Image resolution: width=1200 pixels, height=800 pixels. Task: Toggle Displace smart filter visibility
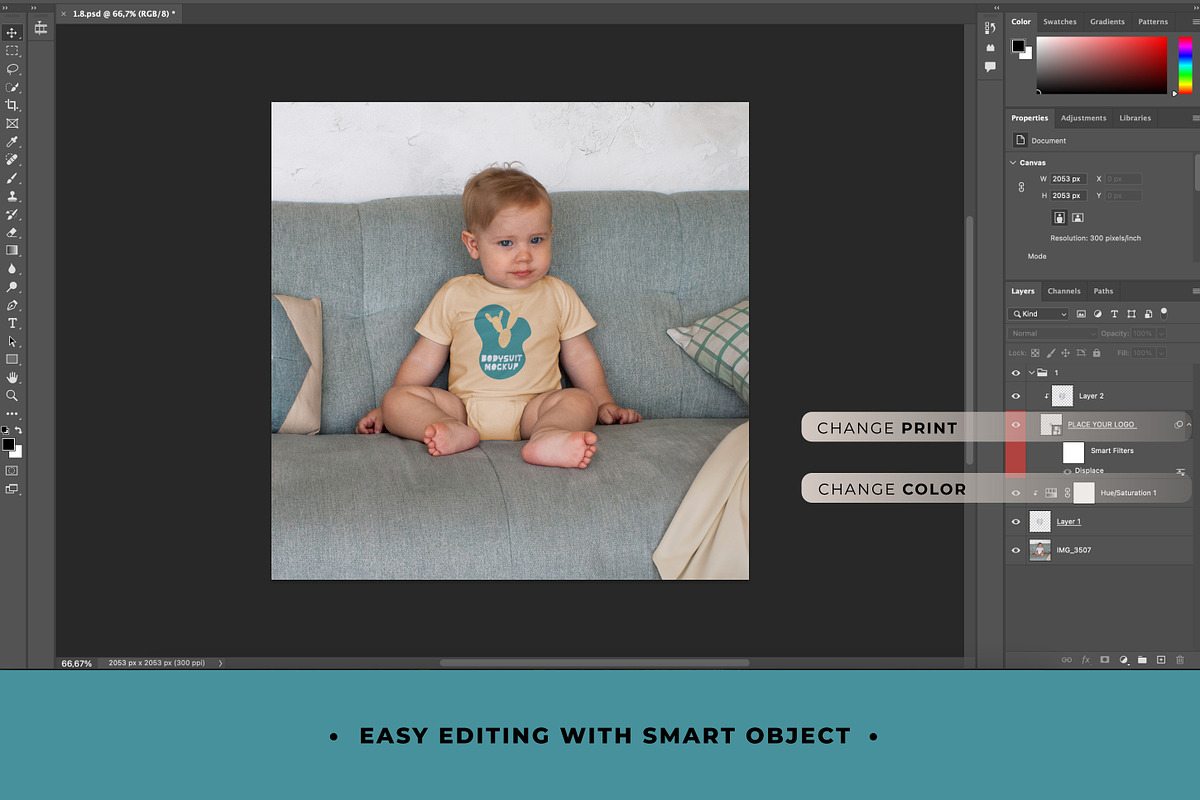[1067, 471]
